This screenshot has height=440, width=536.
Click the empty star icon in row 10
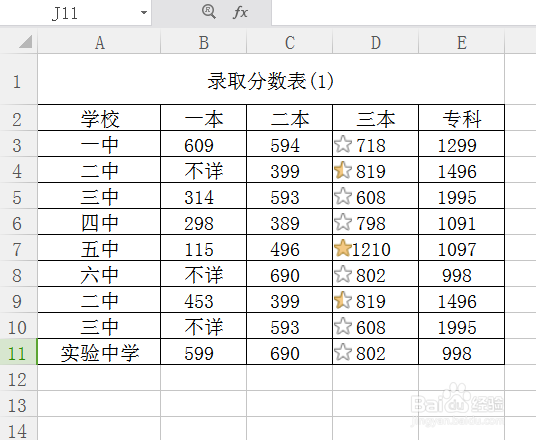point(343,326)
